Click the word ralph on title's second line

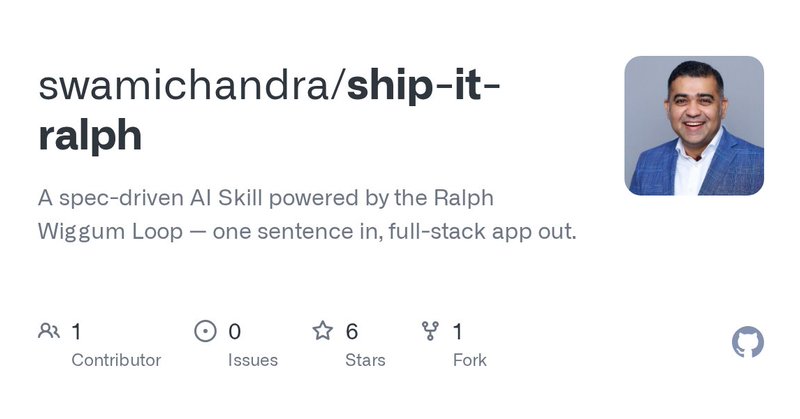point(90,135)
